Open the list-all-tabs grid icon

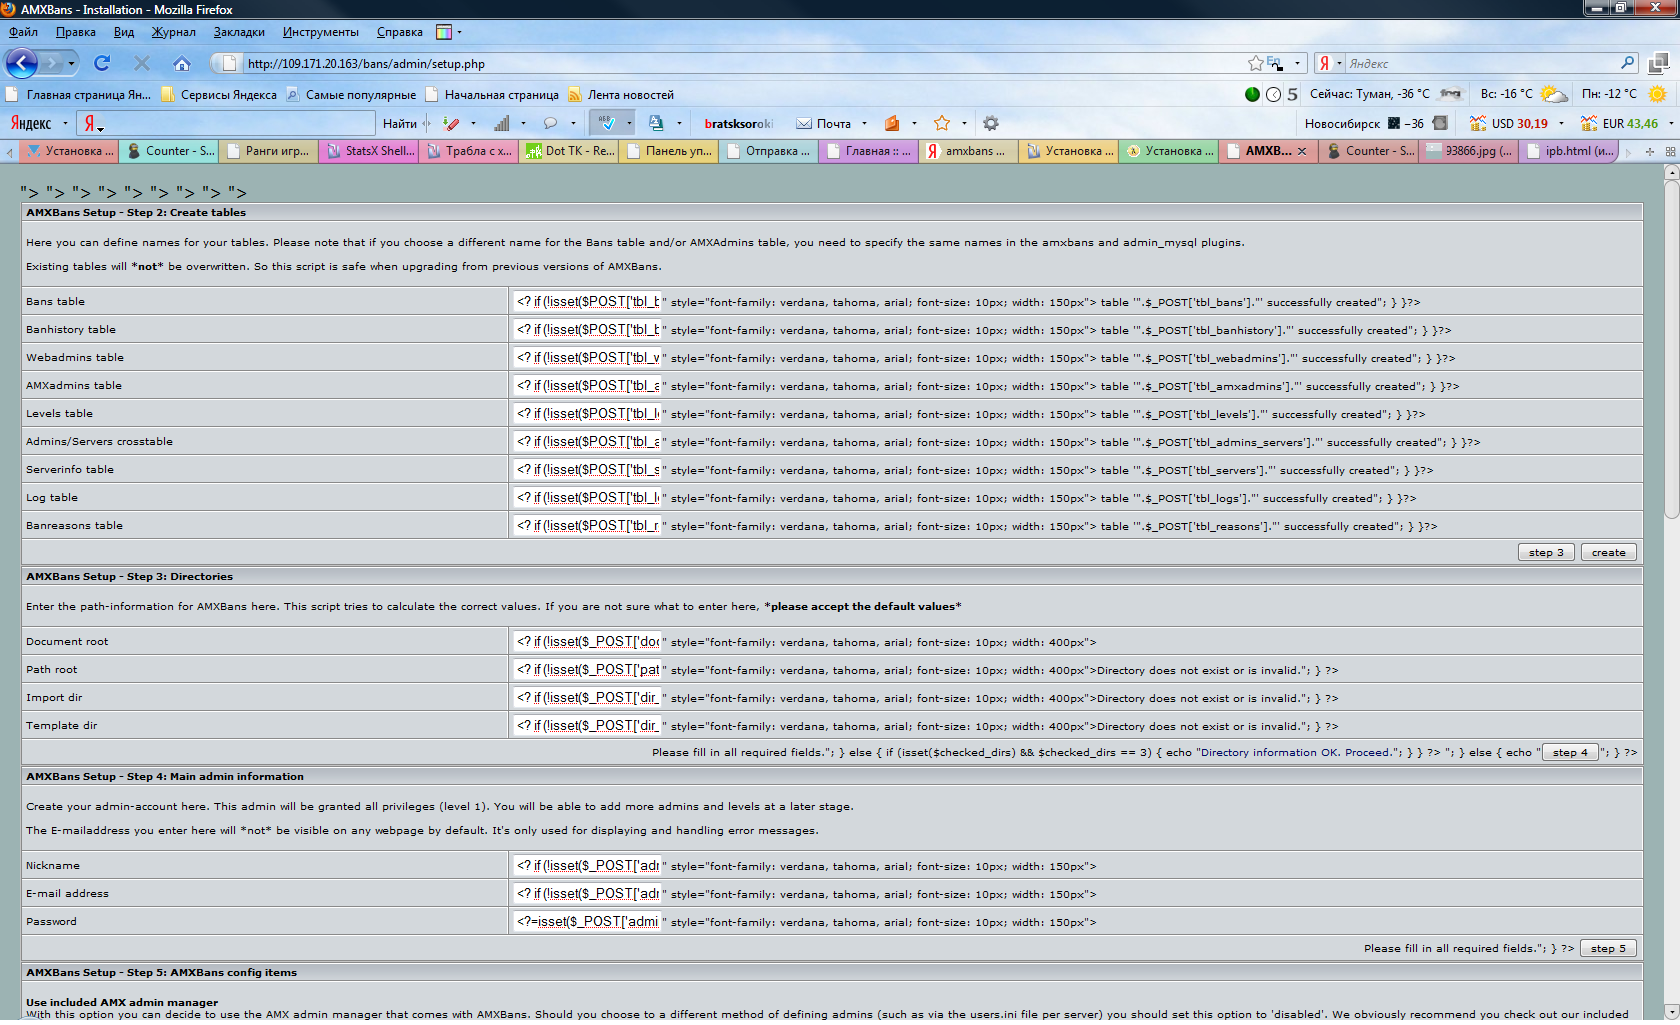[x=1669, y=151]
